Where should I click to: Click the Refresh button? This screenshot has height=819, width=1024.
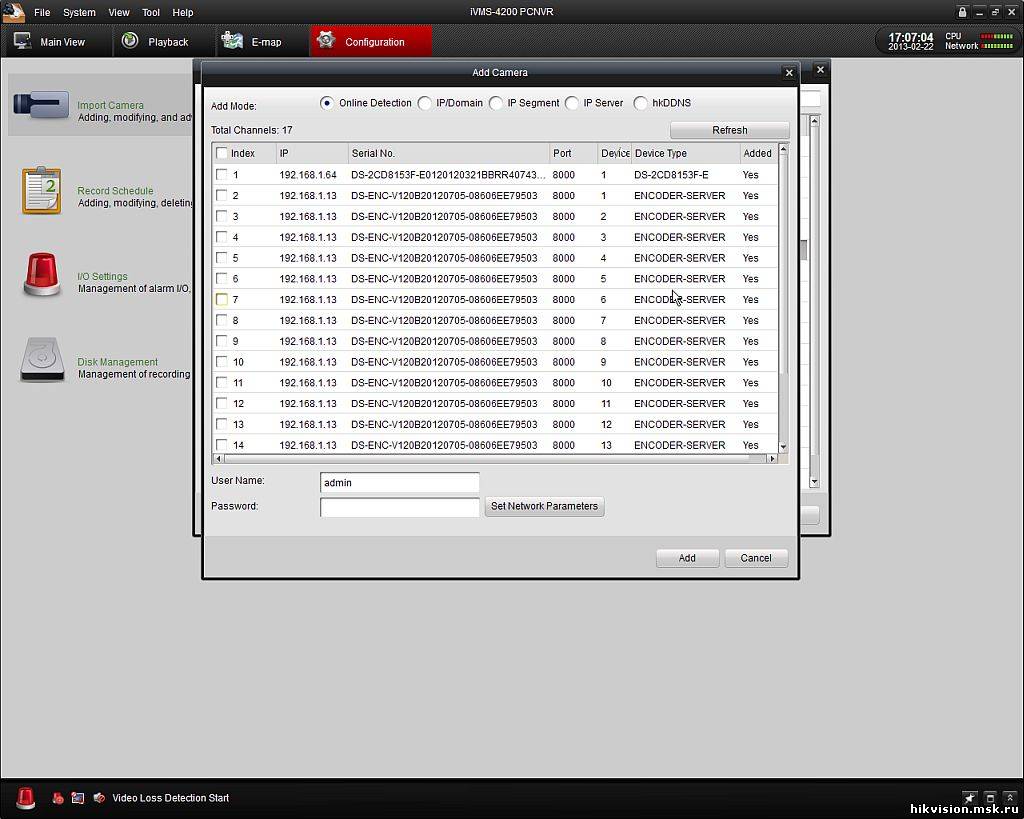pyautogui.click(x=729, y=130)
